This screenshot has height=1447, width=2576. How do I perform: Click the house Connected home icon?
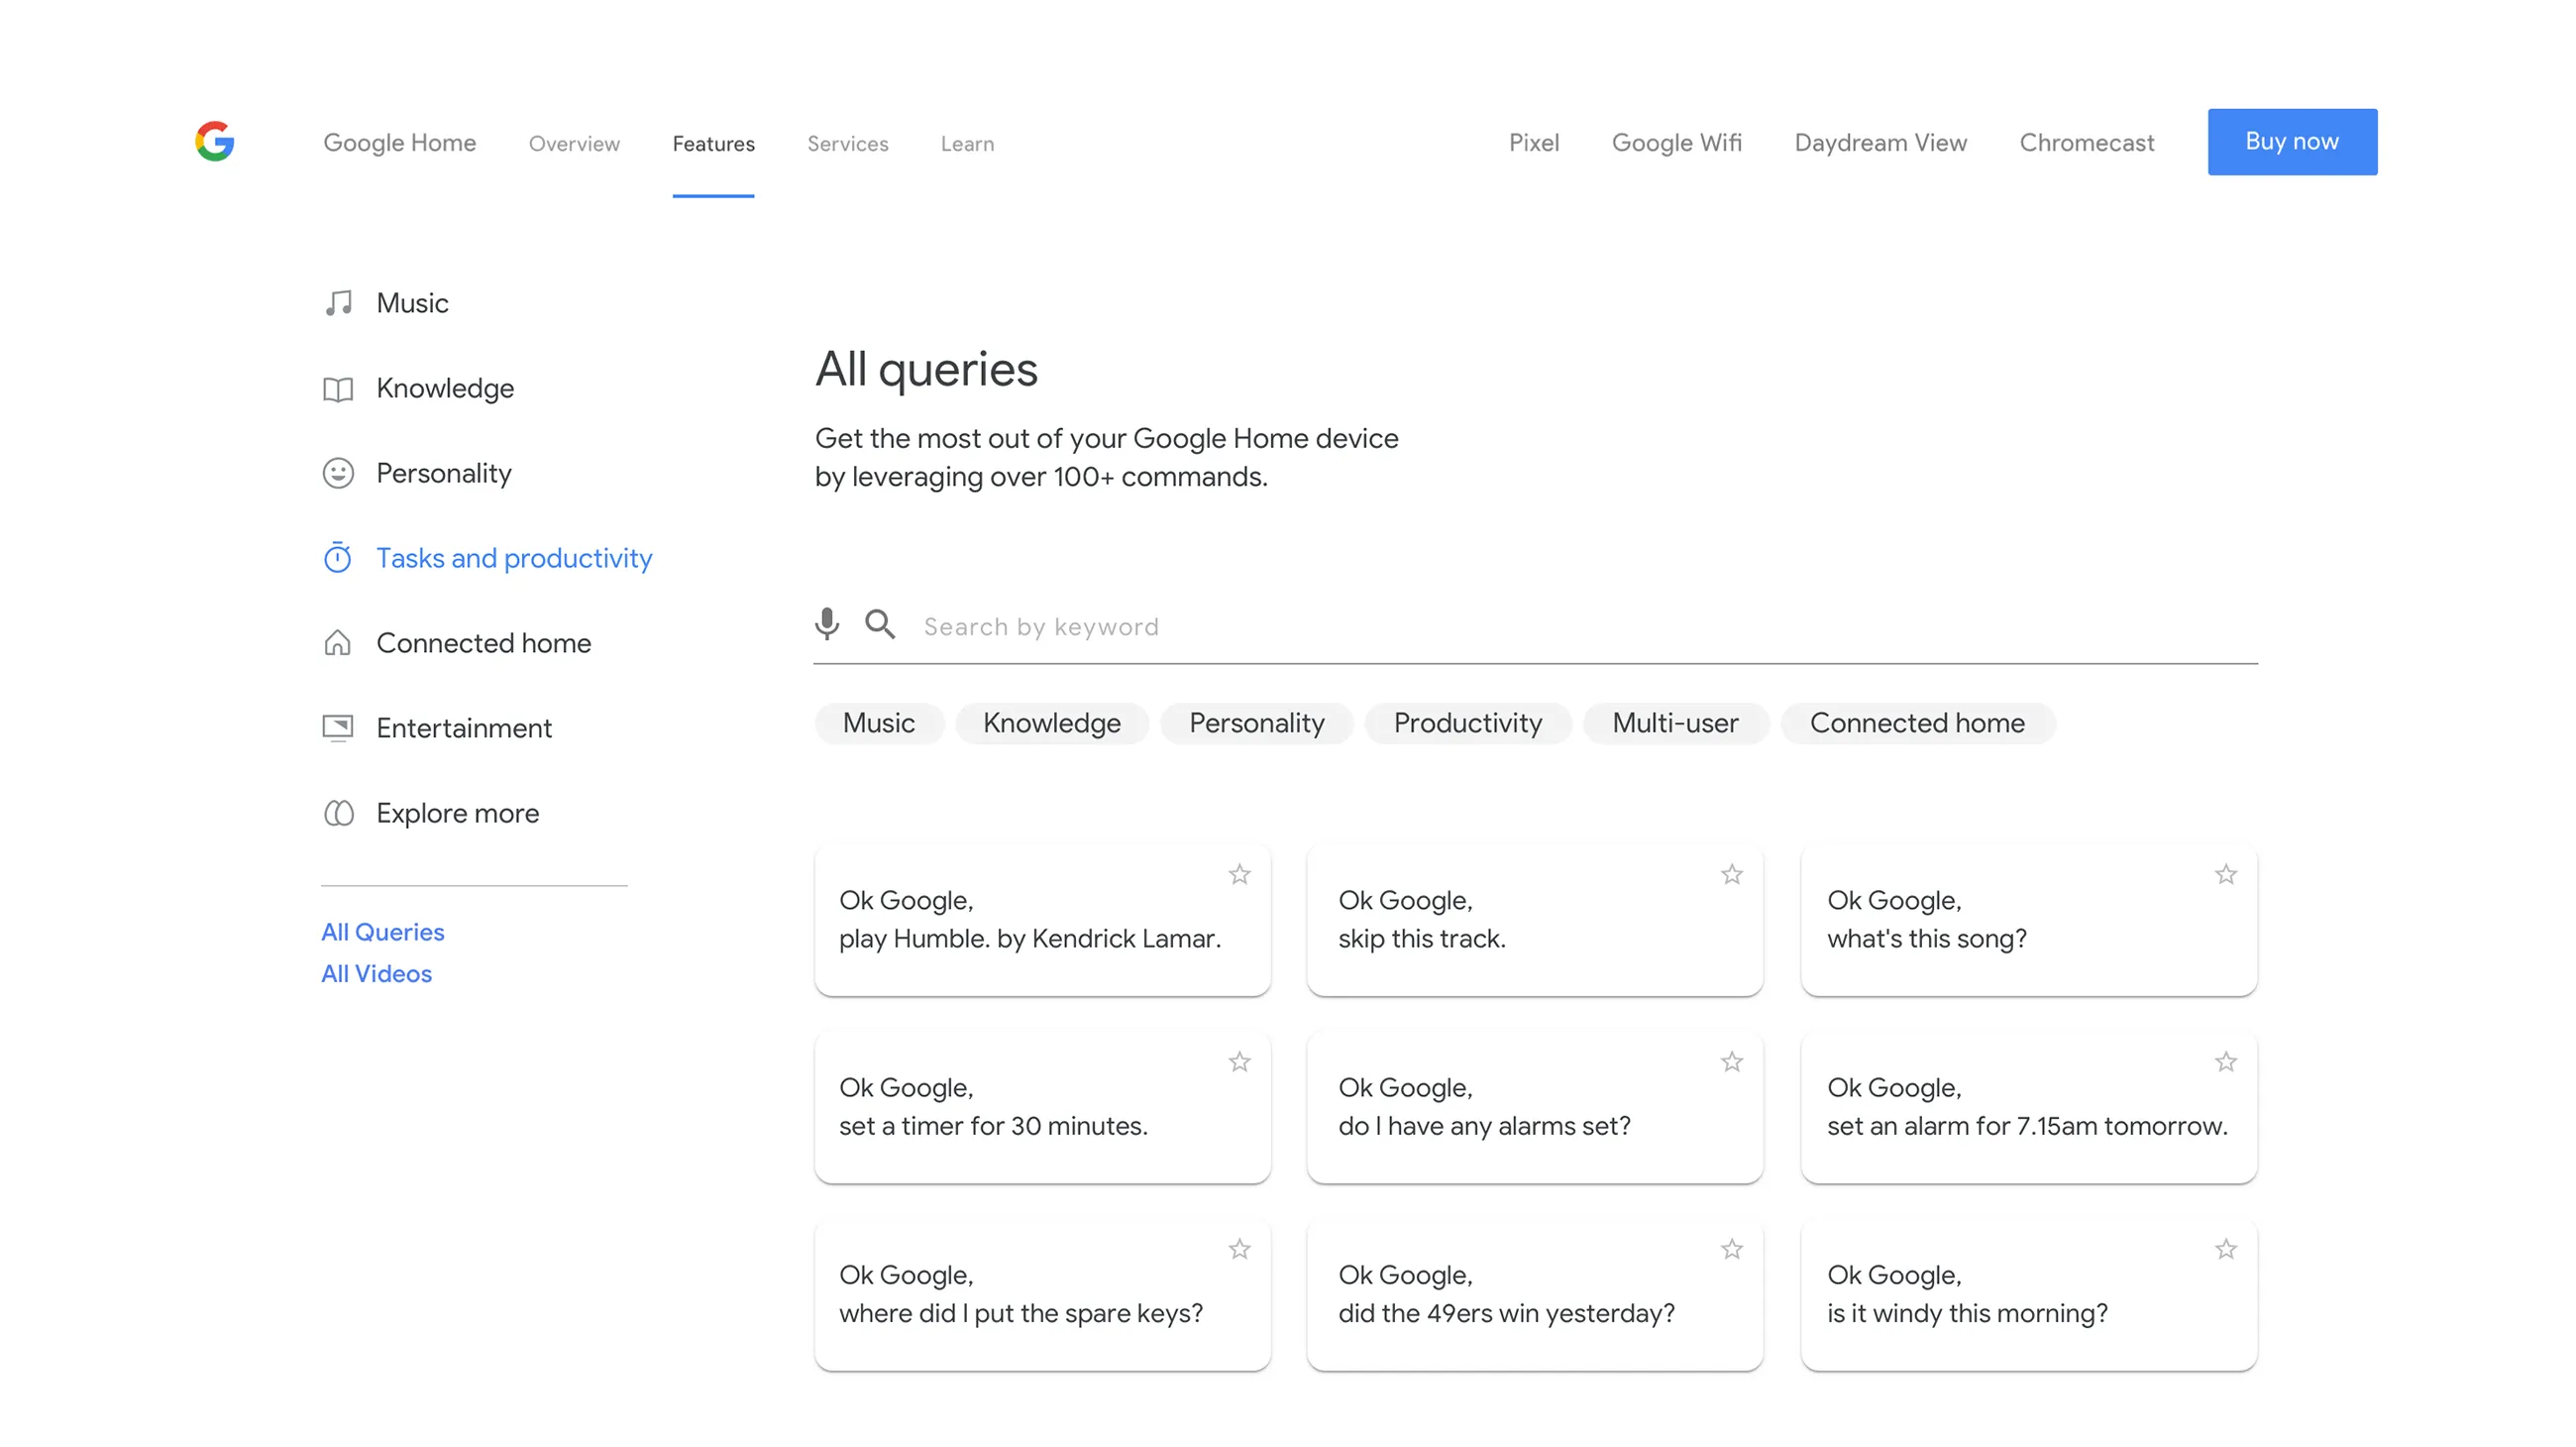(338, 642)
